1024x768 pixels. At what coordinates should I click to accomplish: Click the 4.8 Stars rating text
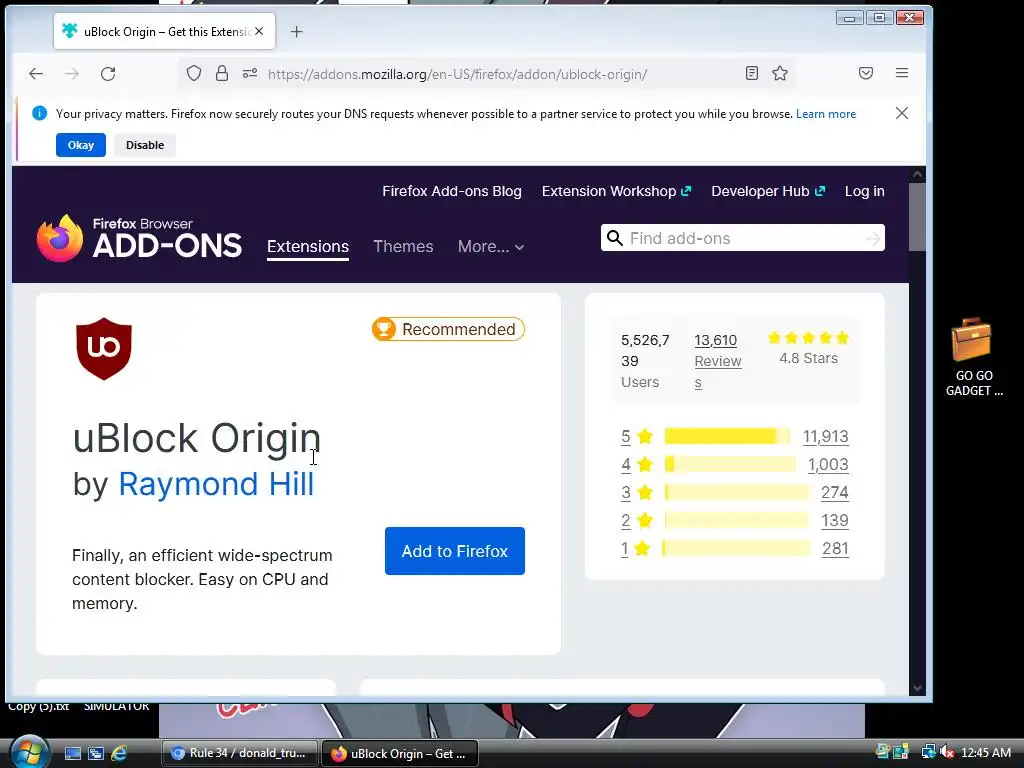[808, 358]
